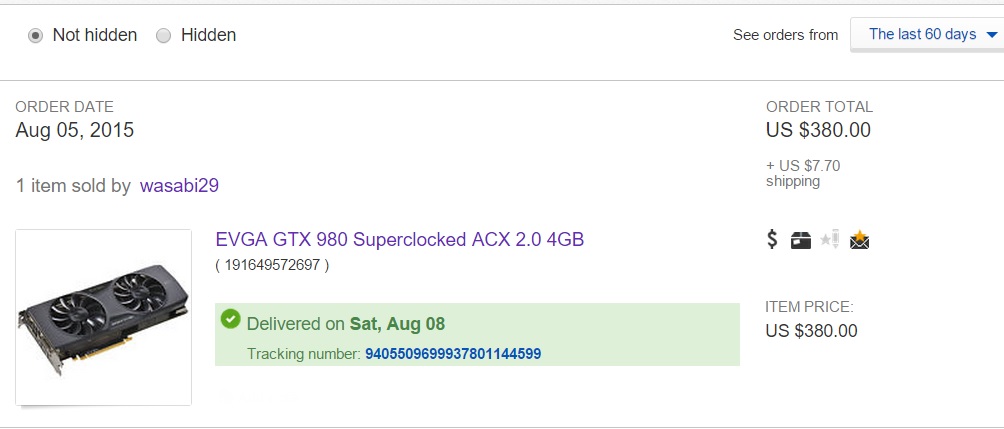
Task: Click the tracking number link
Action: [453, 354]
